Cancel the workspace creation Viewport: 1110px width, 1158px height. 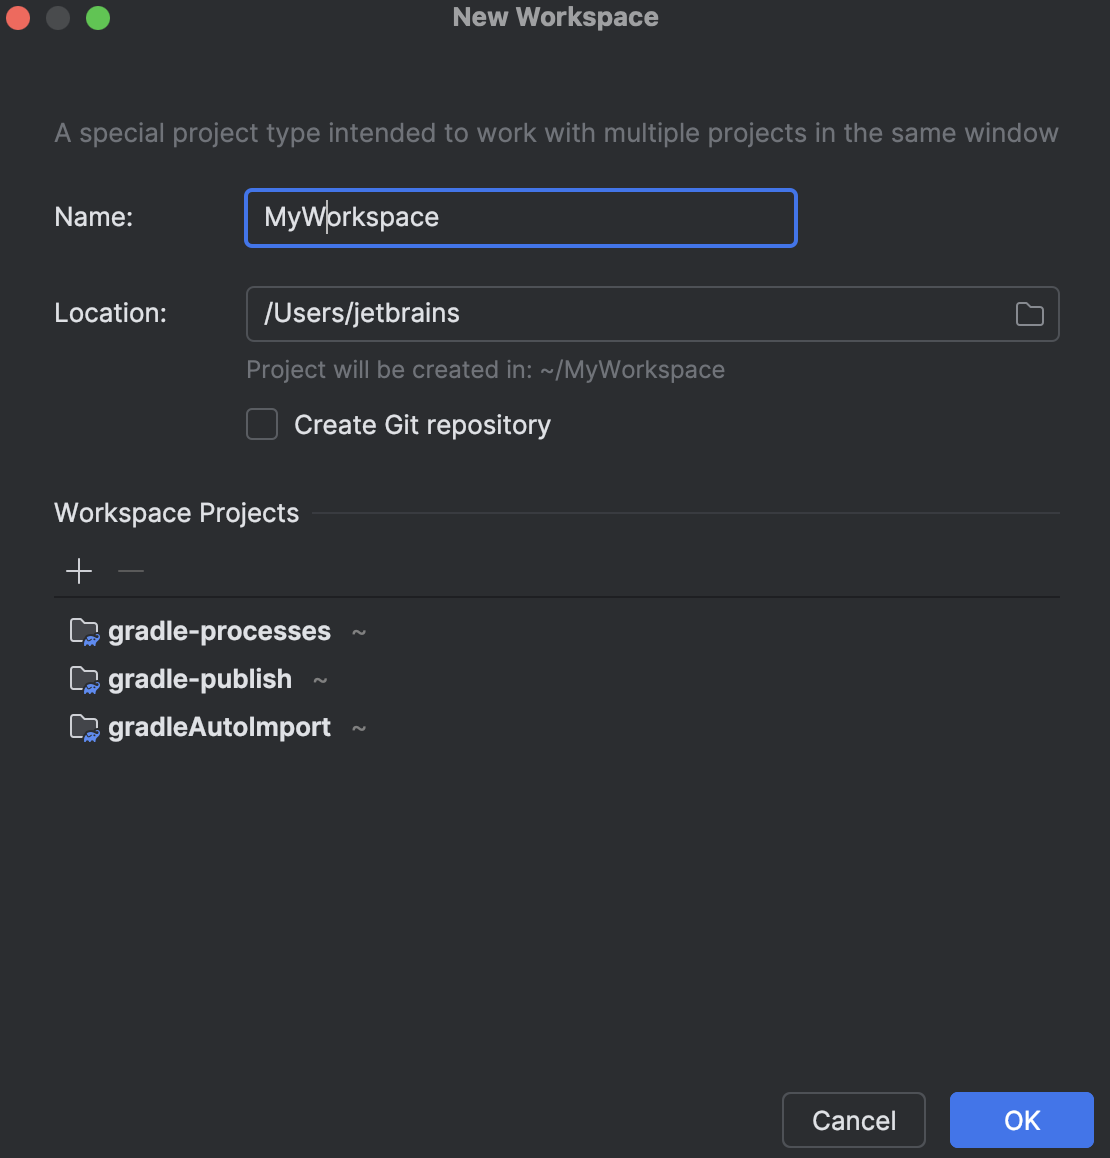point(853,1120)
